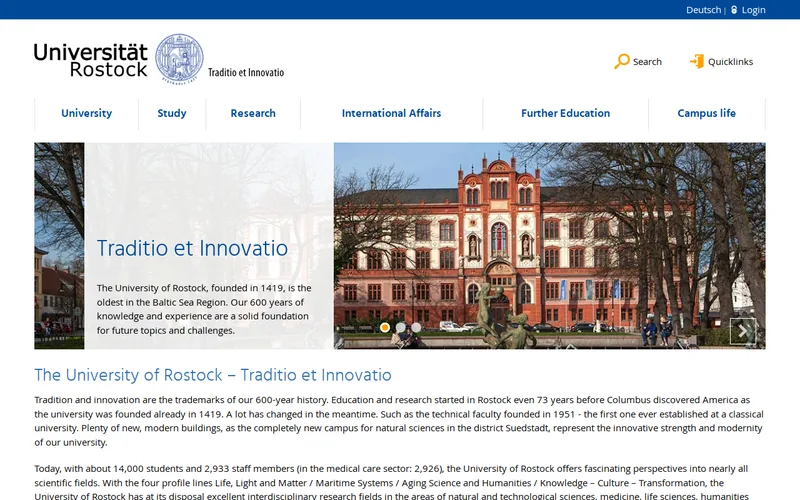Click the Quicklinks label
Image resolution: width=800 pixels, height=500 pixels.
(x=730, y=62)
